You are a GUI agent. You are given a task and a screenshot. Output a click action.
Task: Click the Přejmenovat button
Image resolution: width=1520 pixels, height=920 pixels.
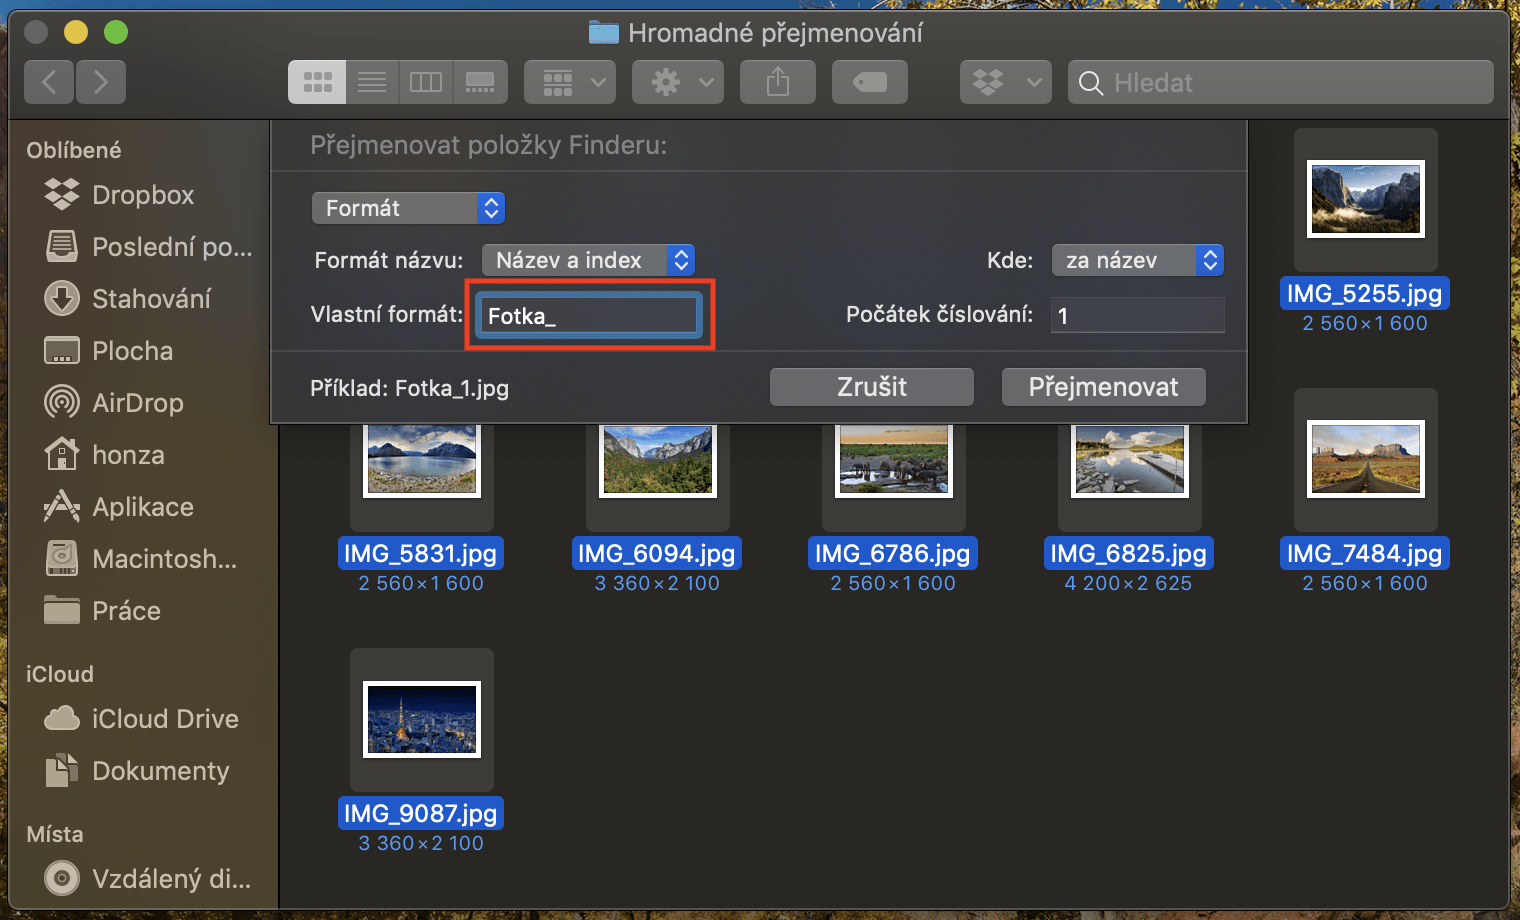coord(1104,387)
